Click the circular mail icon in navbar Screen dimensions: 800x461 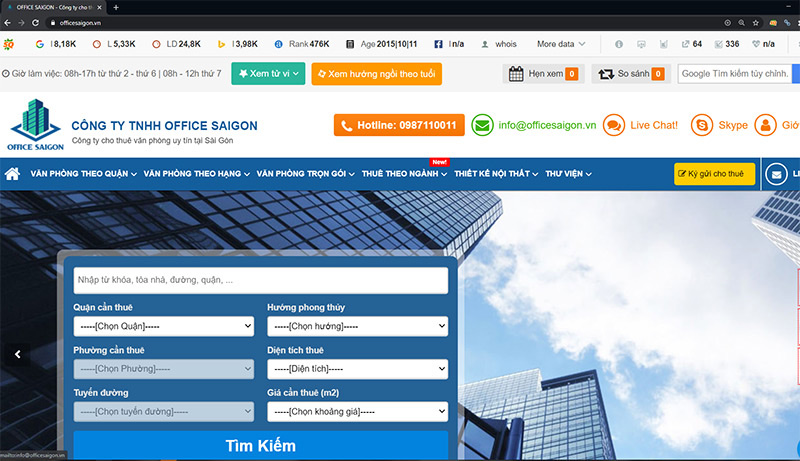pos(776,174)
